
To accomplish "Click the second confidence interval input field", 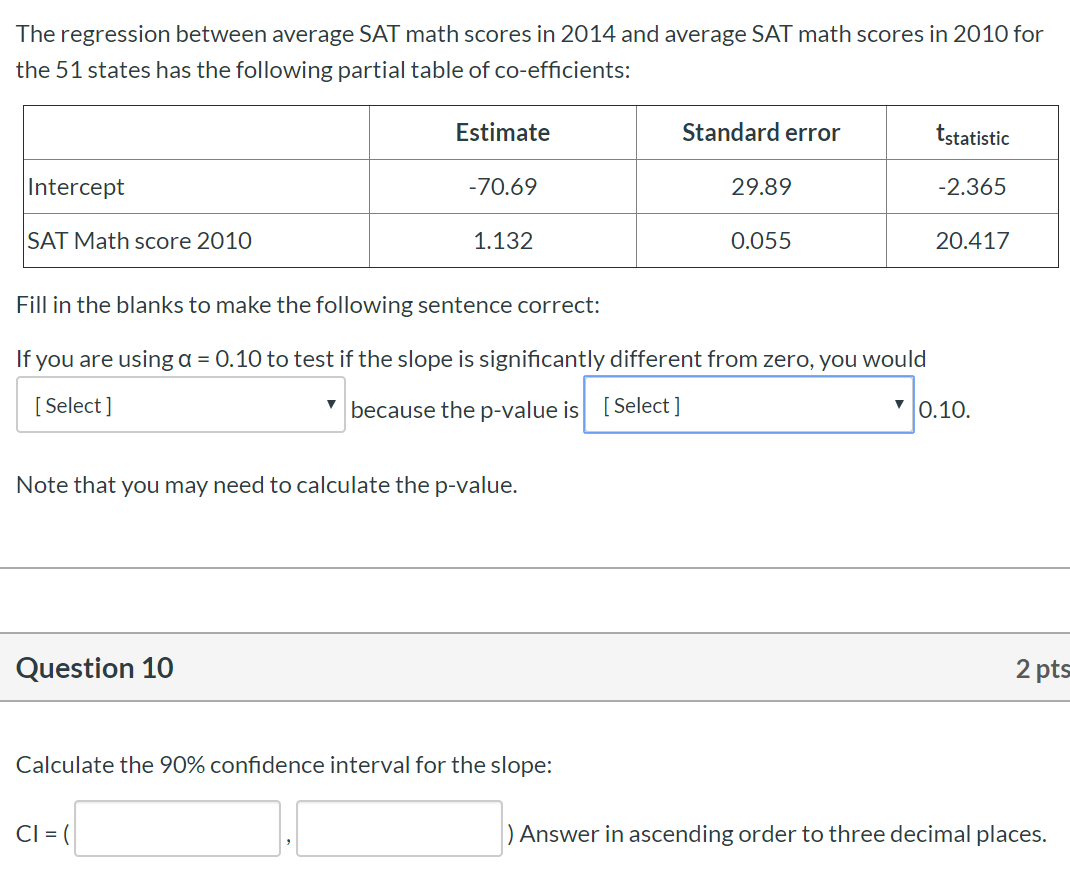I will (x=398, y=829).
